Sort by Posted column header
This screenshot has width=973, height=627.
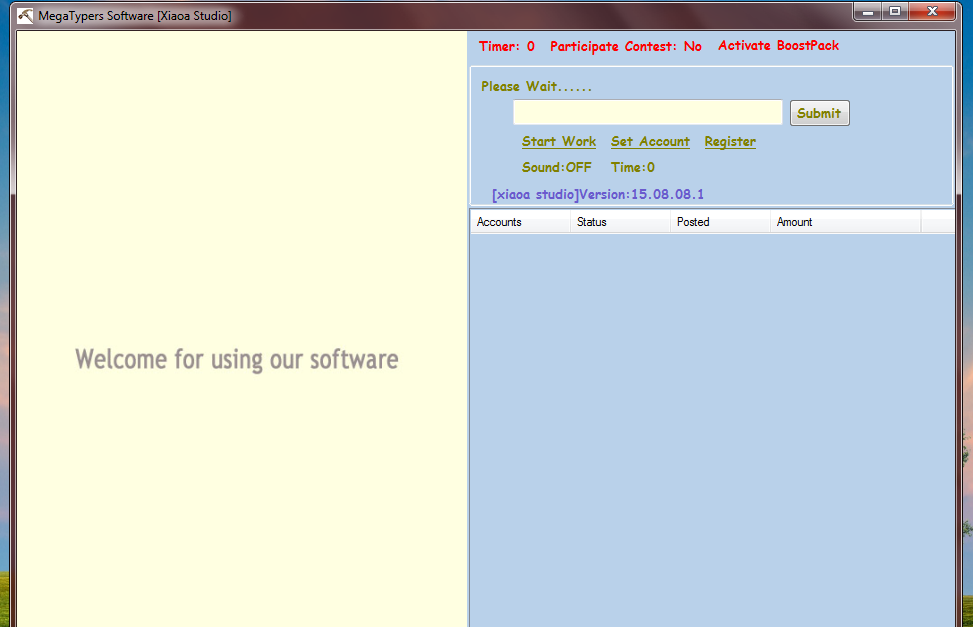point(720,222)
